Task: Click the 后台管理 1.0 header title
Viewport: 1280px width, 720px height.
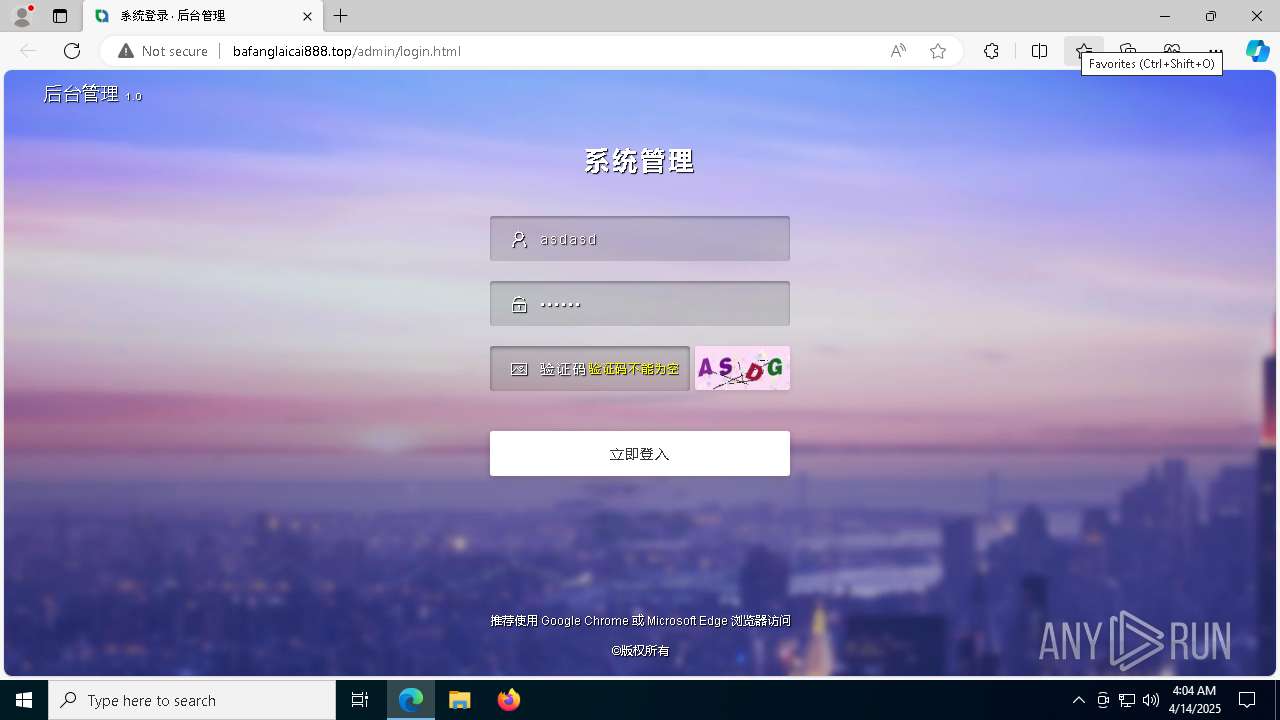Action: 92,94
